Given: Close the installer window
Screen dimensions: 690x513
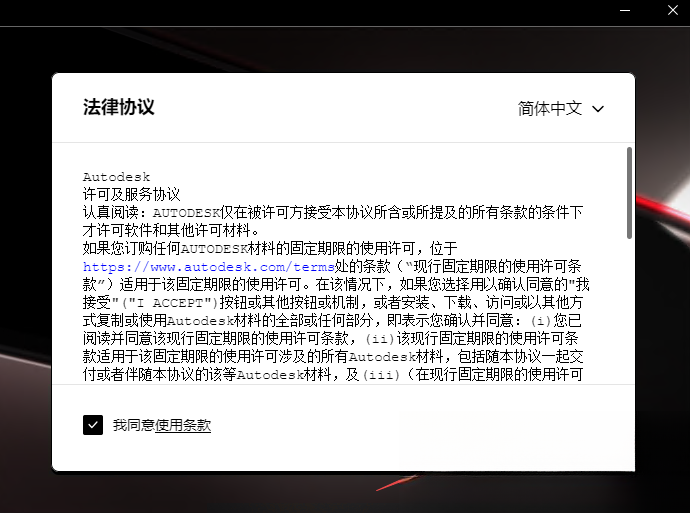Looking at the screenshot, I should 673,10.
